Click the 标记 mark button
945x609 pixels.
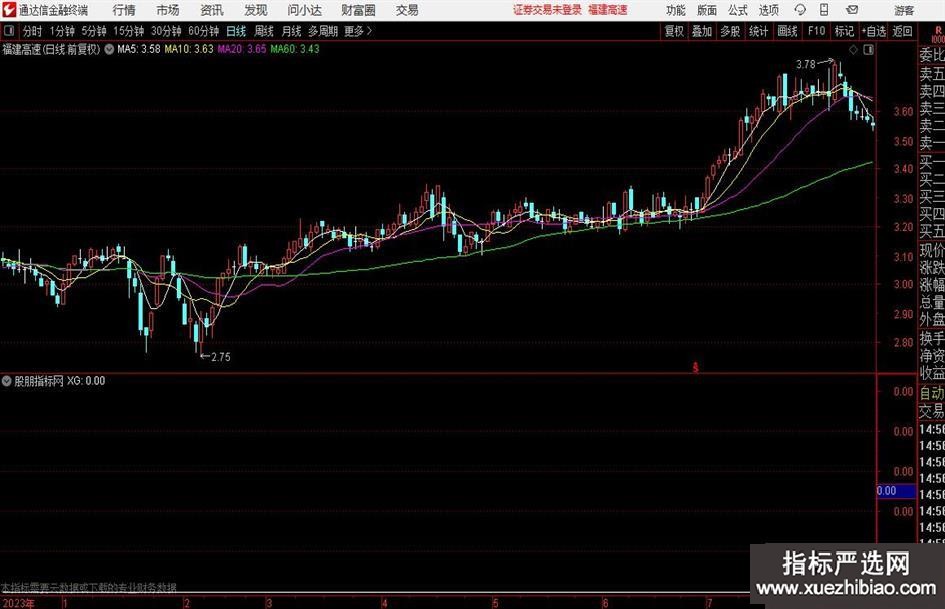click(x=844, y=31)
